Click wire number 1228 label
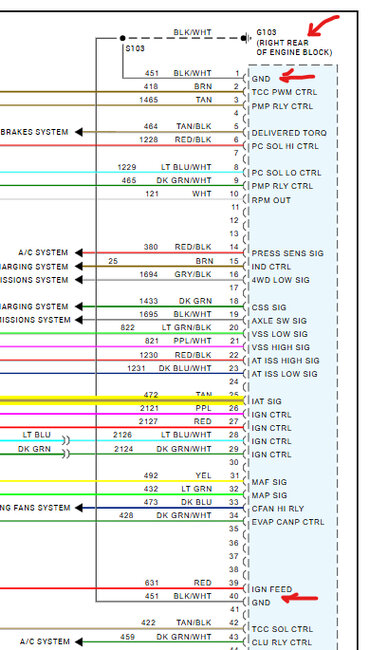The height and width of the screenshot is (650, 388). (x=148, y=139)
